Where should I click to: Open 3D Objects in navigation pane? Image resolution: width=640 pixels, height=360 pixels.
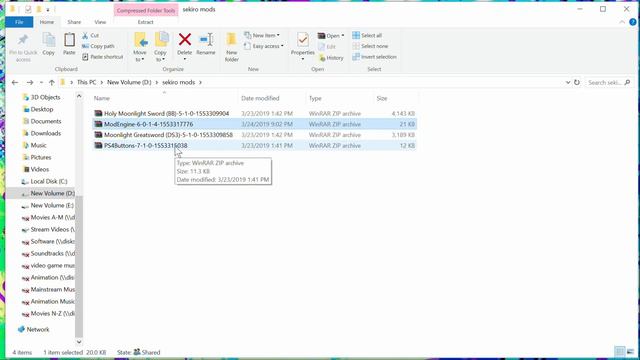pos(41,97)
